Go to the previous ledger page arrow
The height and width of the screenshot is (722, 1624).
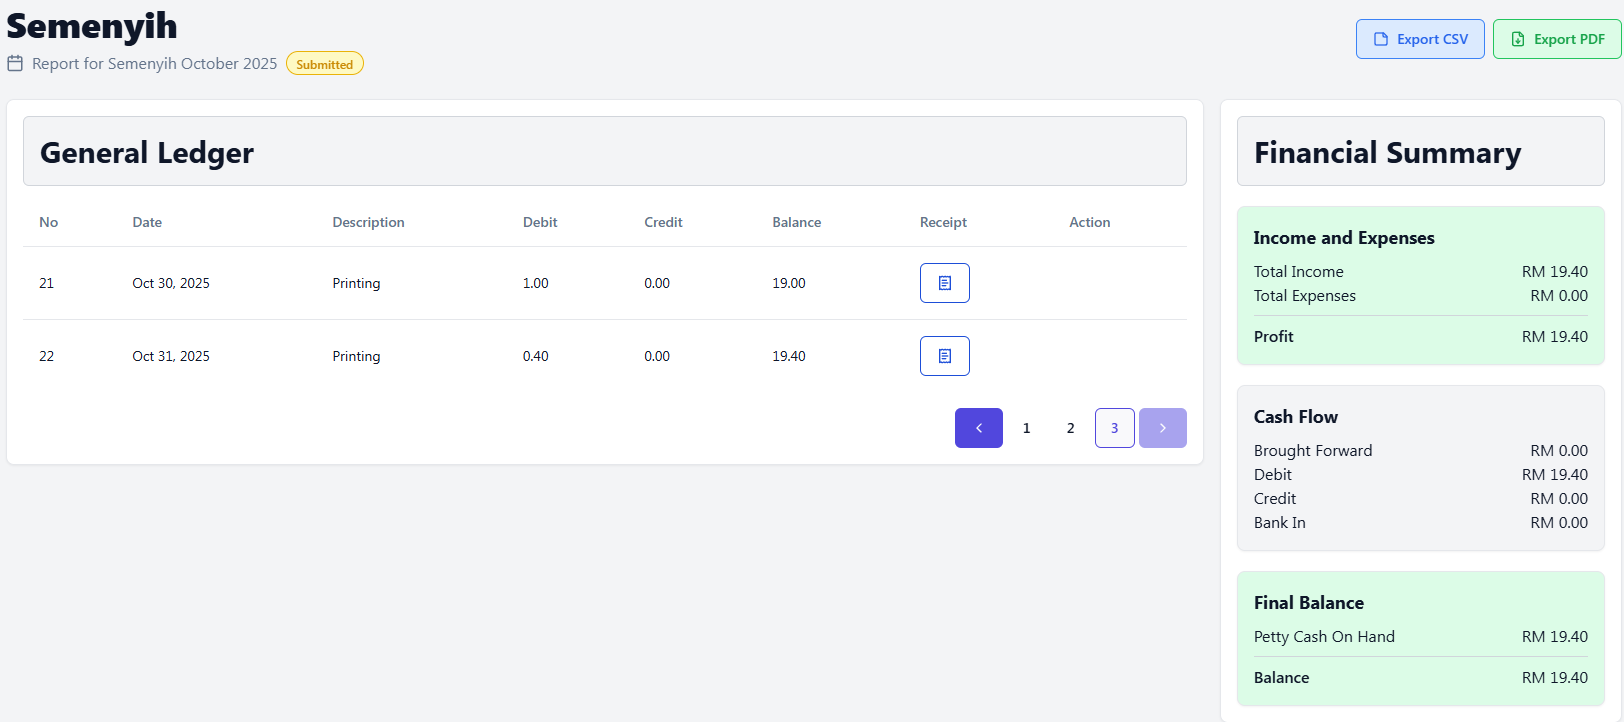(978, 428)
